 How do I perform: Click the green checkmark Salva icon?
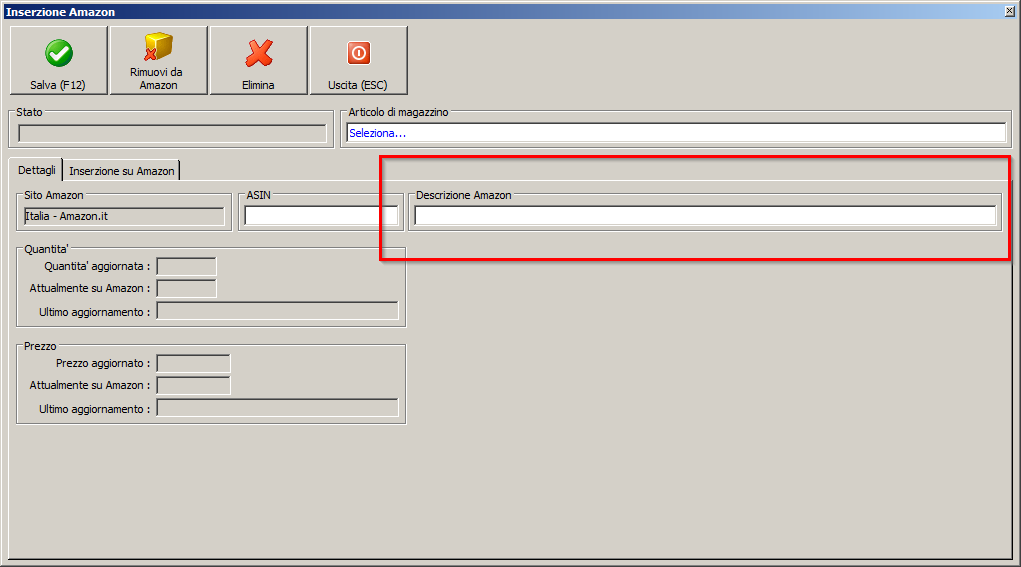click(x=59, y=53)
